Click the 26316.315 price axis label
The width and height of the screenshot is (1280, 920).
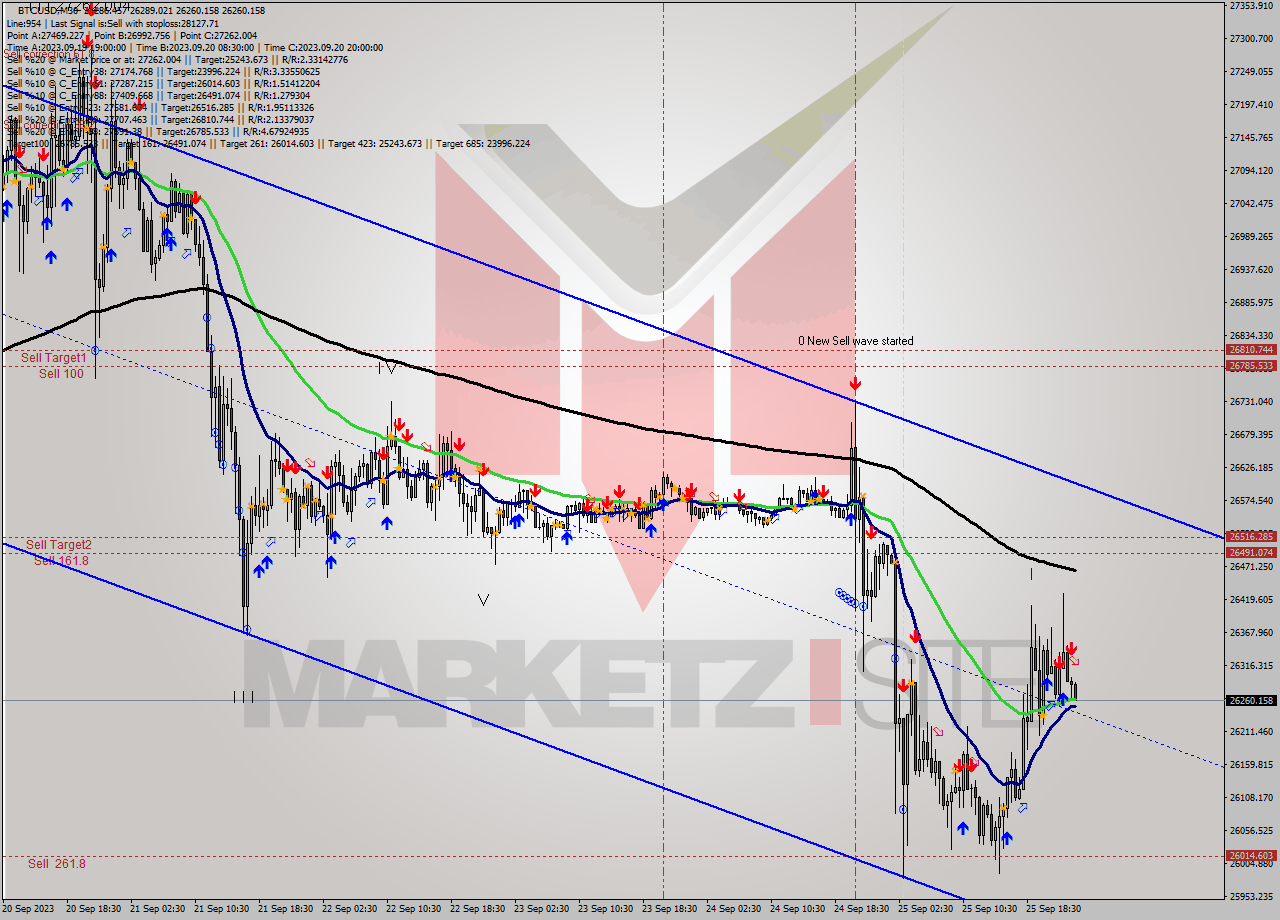[1251, 665]
